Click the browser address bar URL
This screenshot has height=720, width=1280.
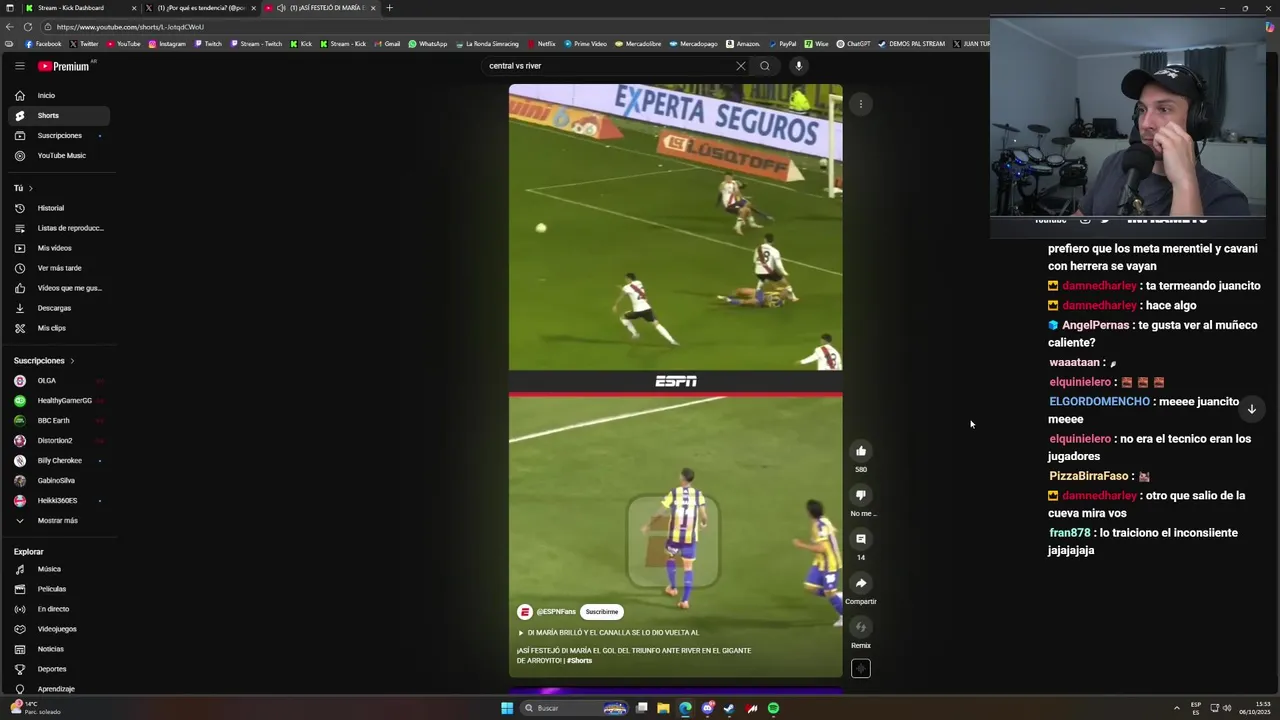130,27
